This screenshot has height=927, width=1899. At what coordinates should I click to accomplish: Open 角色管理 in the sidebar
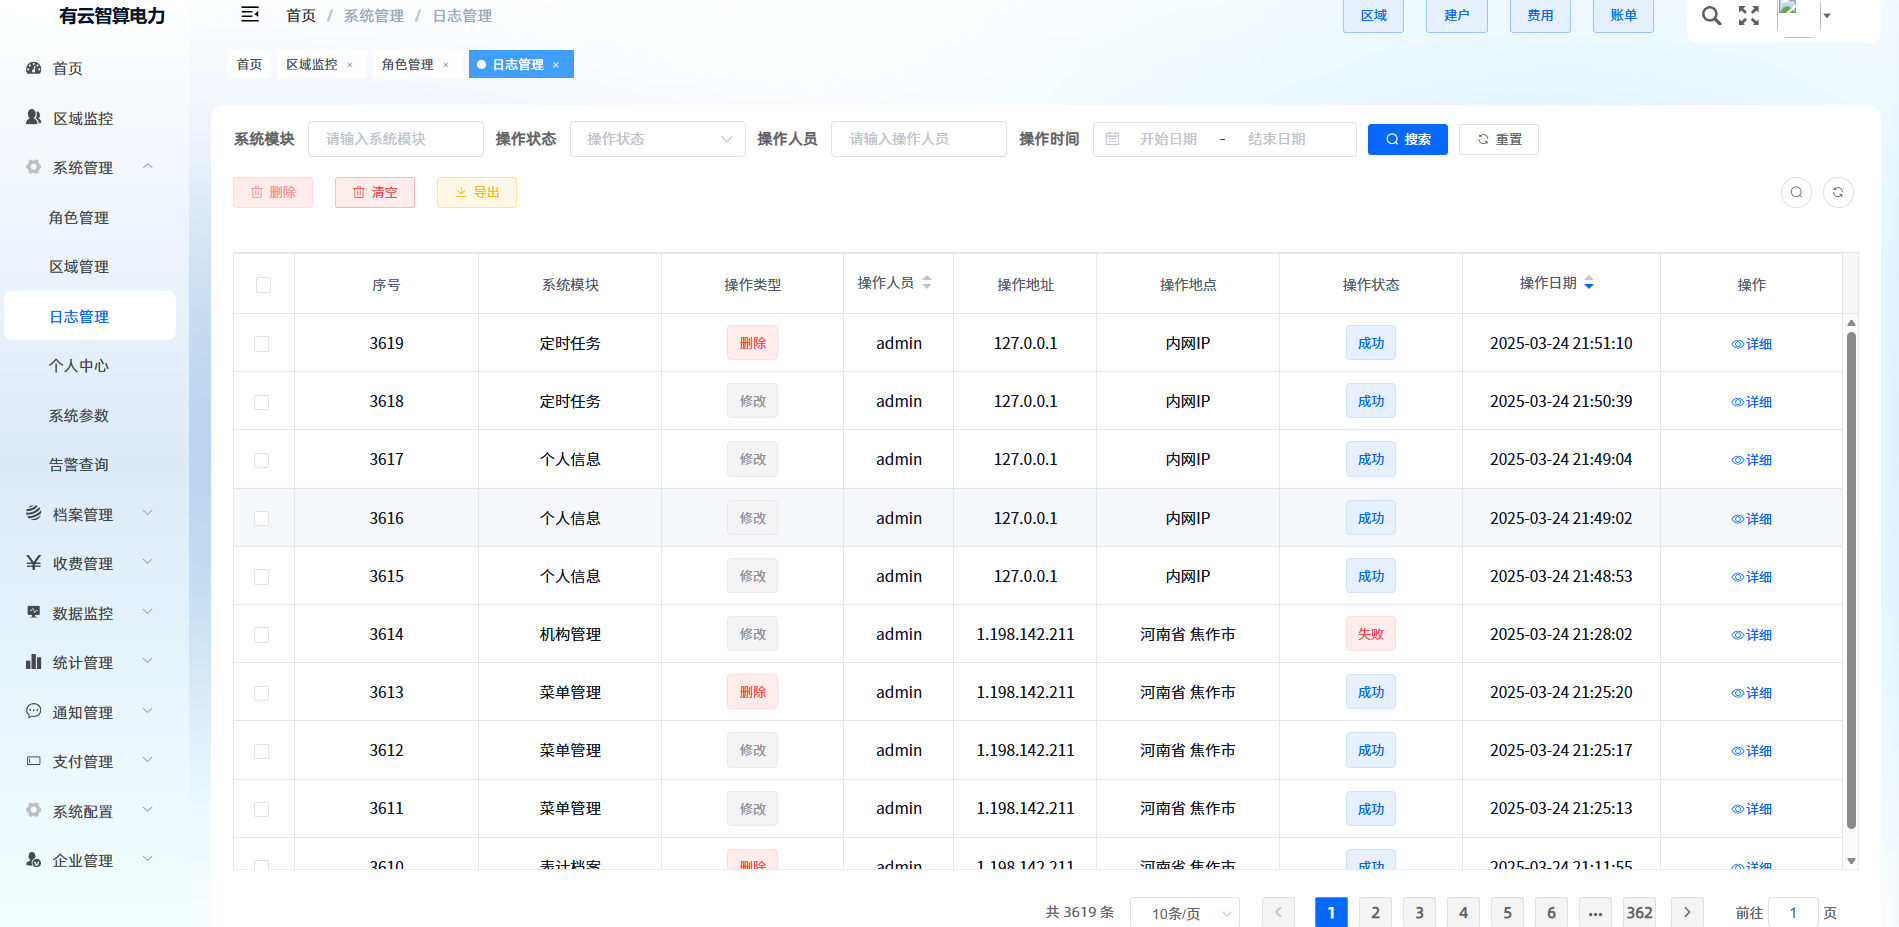[x=79, y=218]
